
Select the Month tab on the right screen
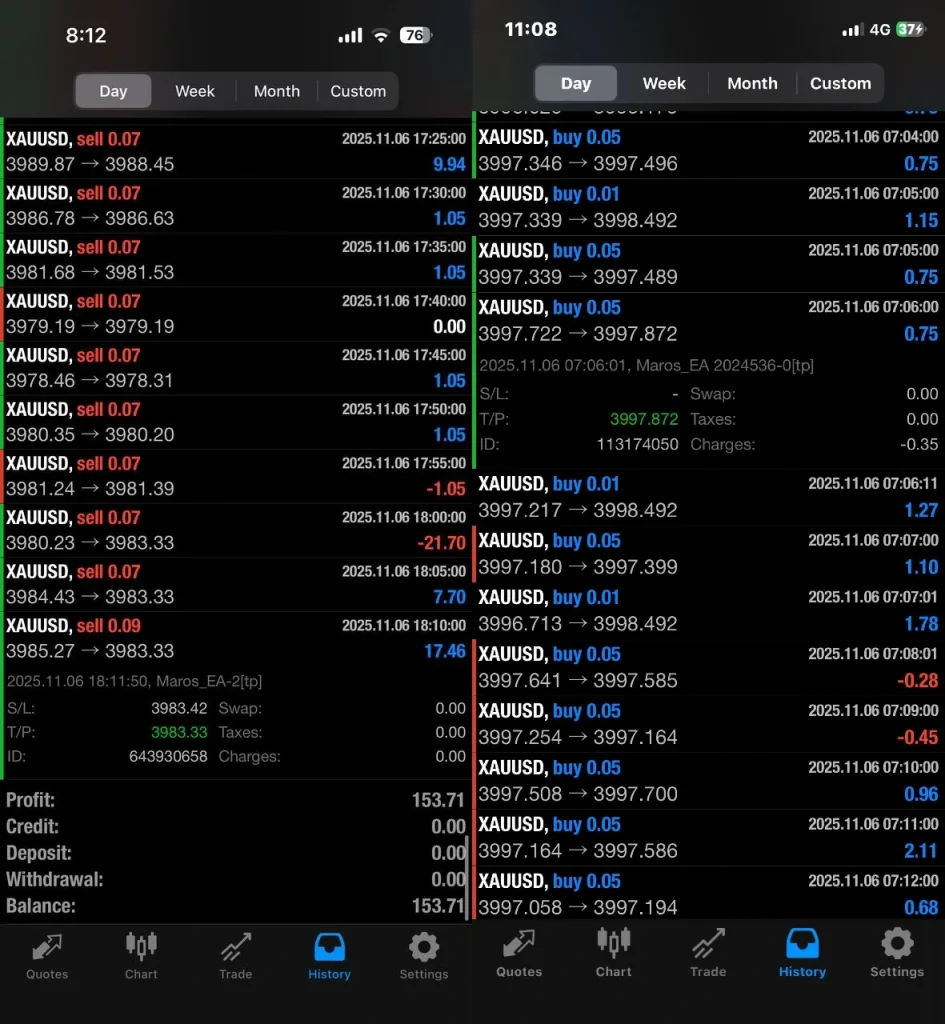point(752,84)
